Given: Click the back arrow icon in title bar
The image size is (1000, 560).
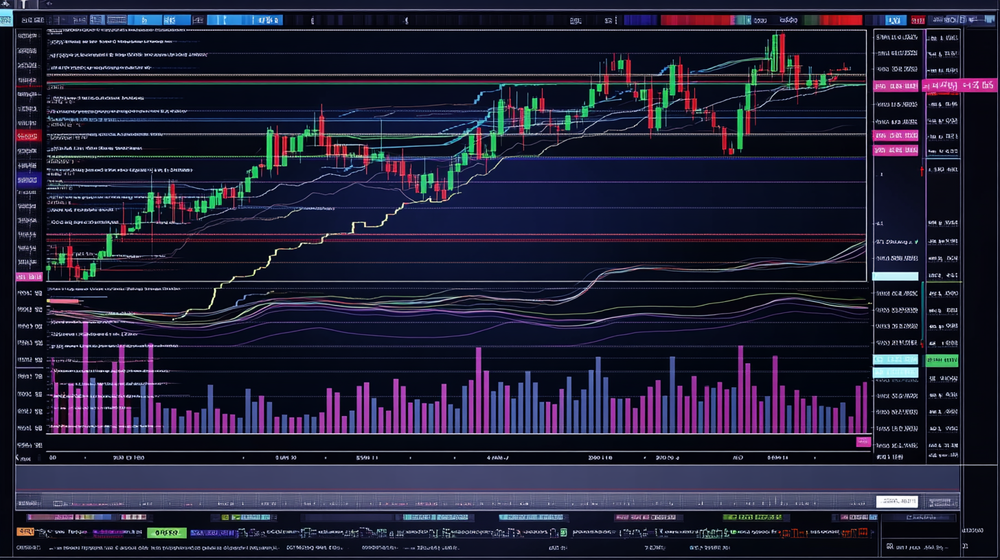Looking at the screenshot, I should 47,5.
